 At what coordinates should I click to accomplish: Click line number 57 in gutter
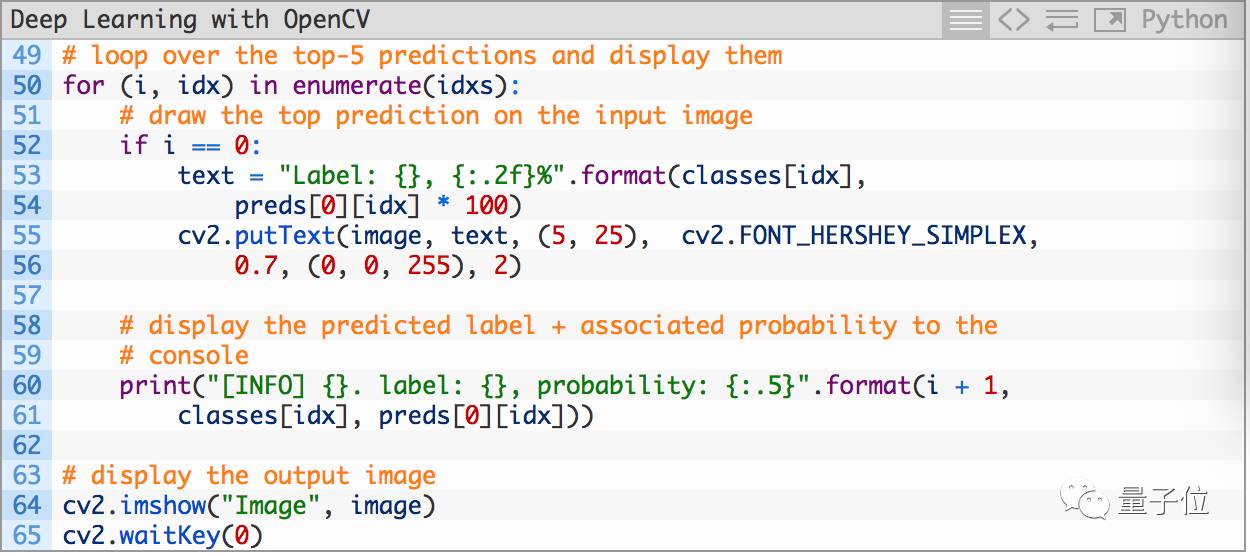[x=27, y=295]
